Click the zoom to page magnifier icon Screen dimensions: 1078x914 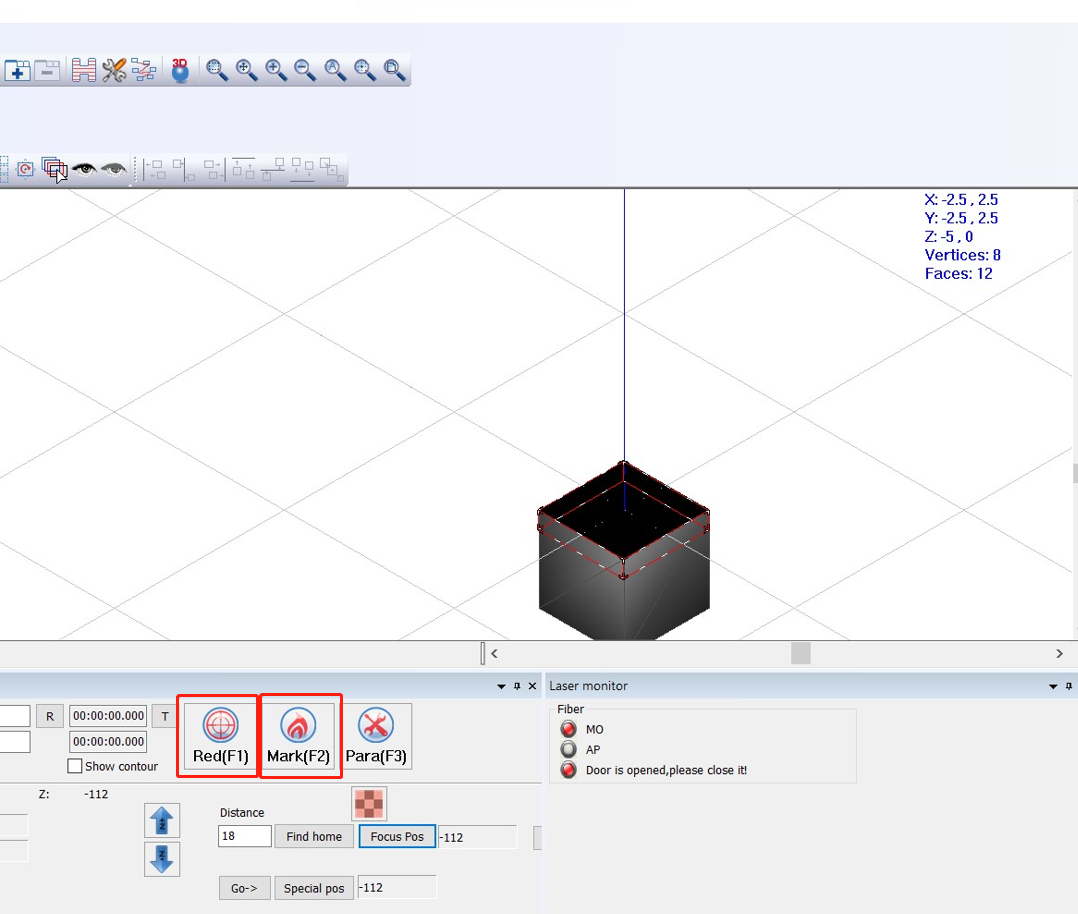coord(395,70)
